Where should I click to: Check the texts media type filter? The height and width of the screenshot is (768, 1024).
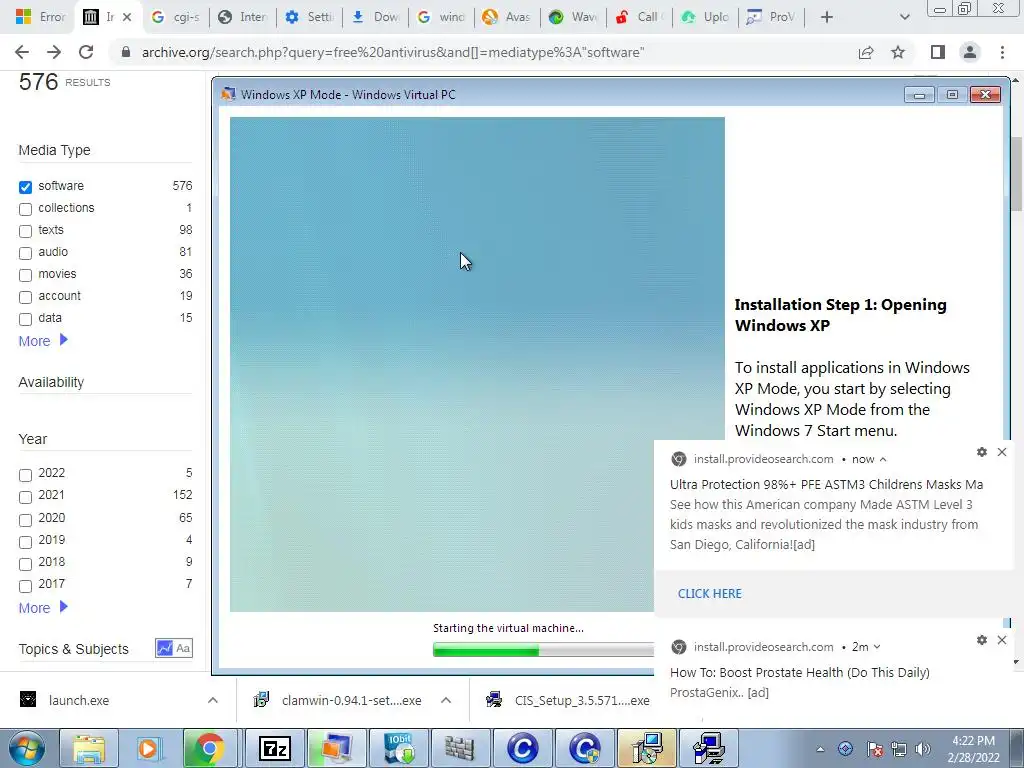click(25, 231)
